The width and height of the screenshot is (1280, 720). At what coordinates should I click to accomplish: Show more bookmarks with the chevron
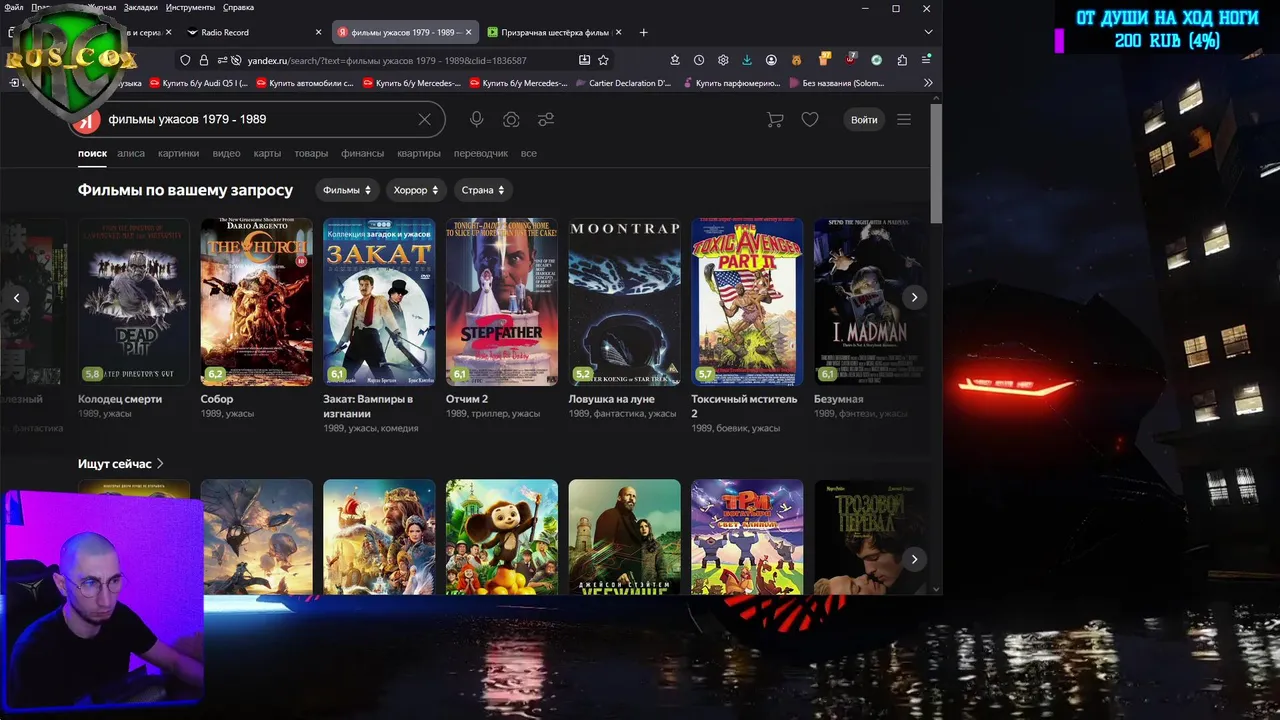tap(928, 83)
